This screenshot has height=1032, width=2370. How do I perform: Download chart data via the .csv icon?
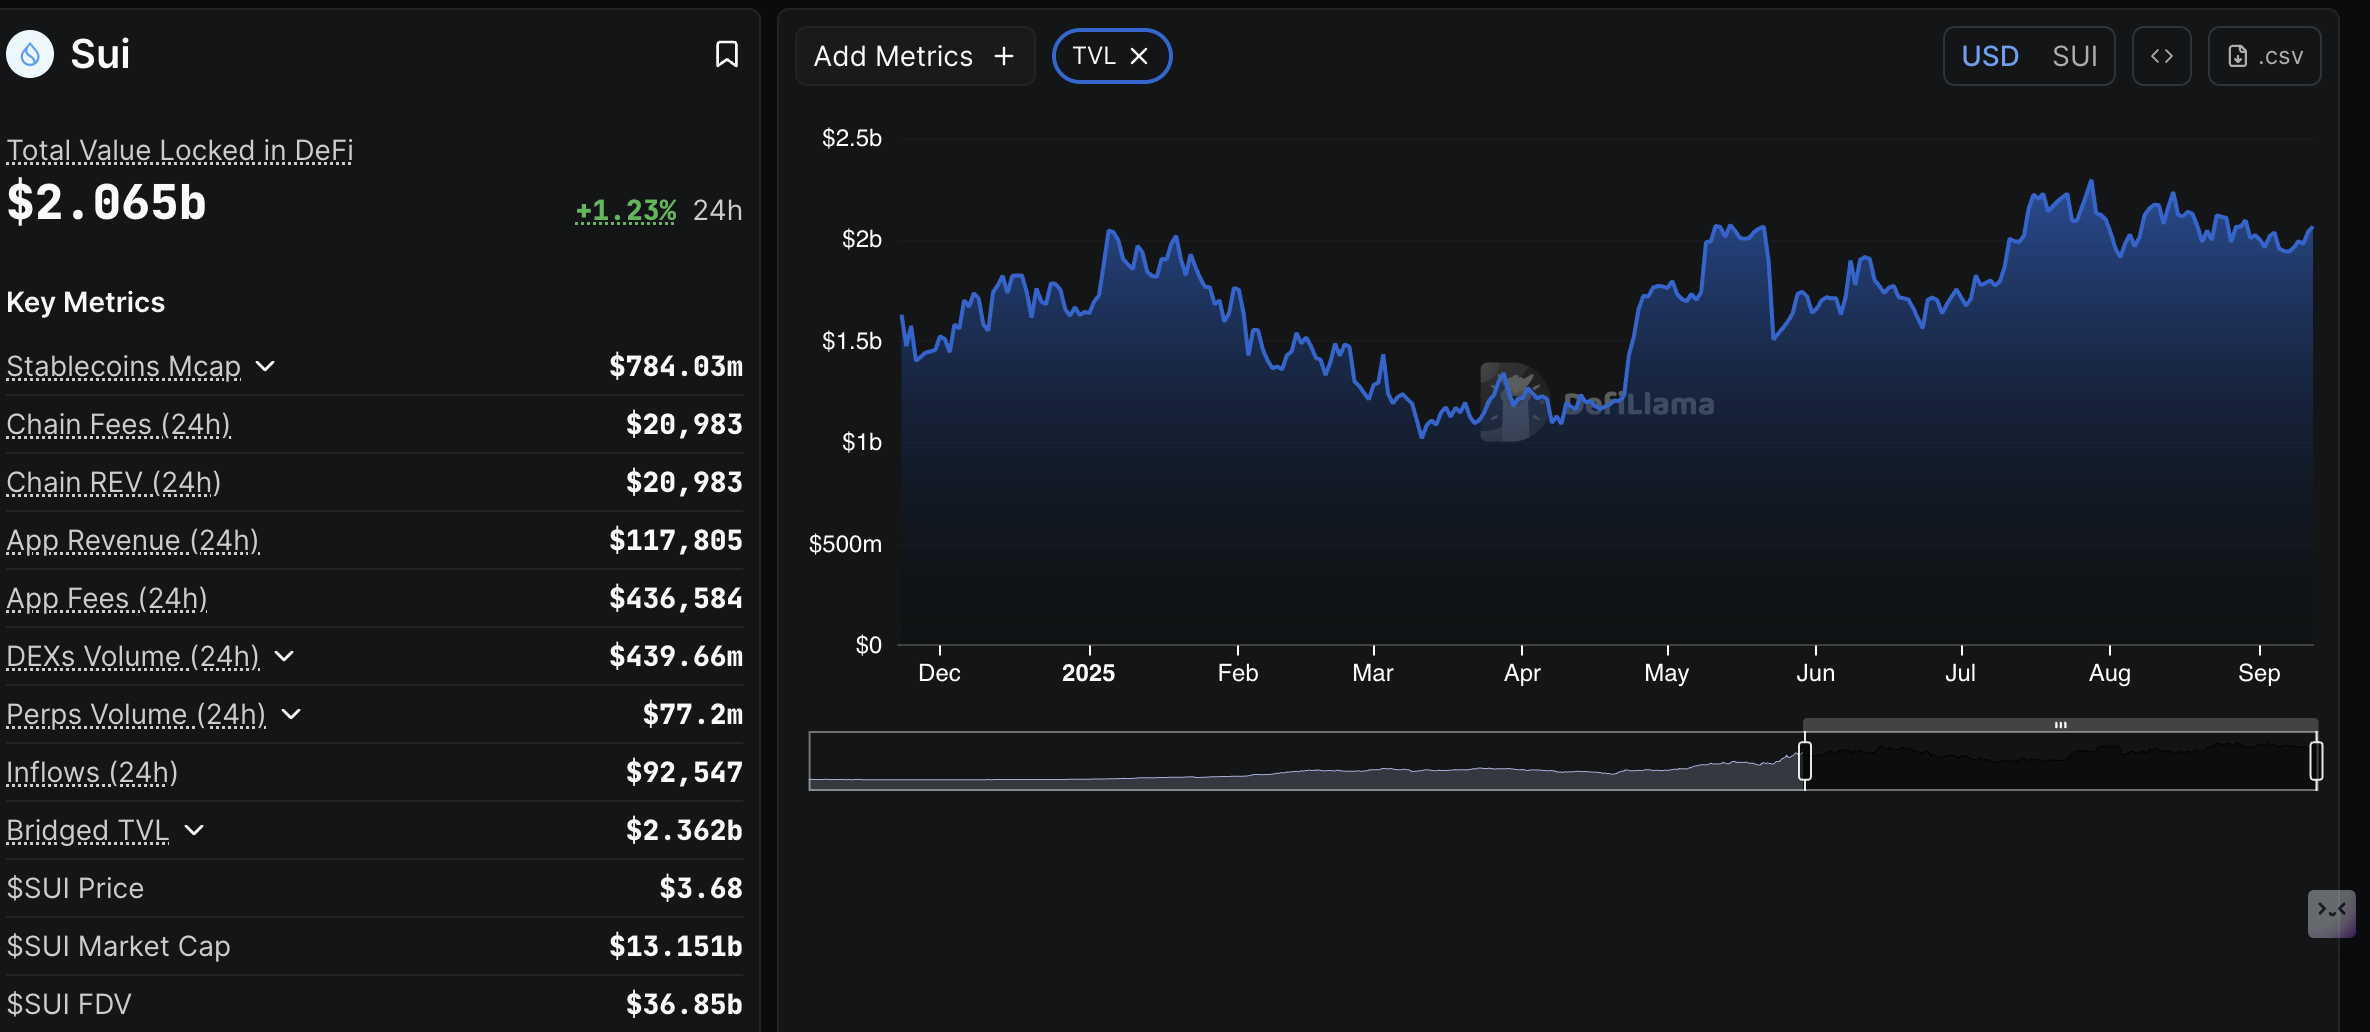point(2265,56)
